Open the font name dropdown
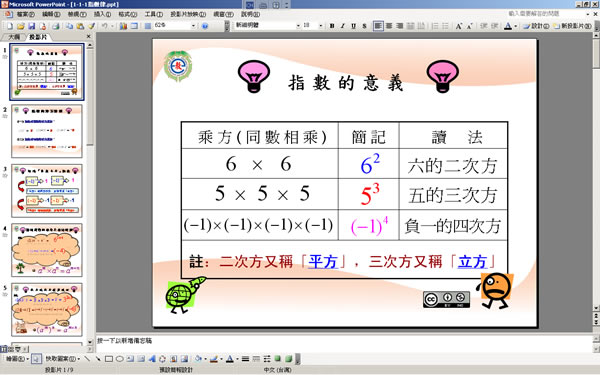 298,26
